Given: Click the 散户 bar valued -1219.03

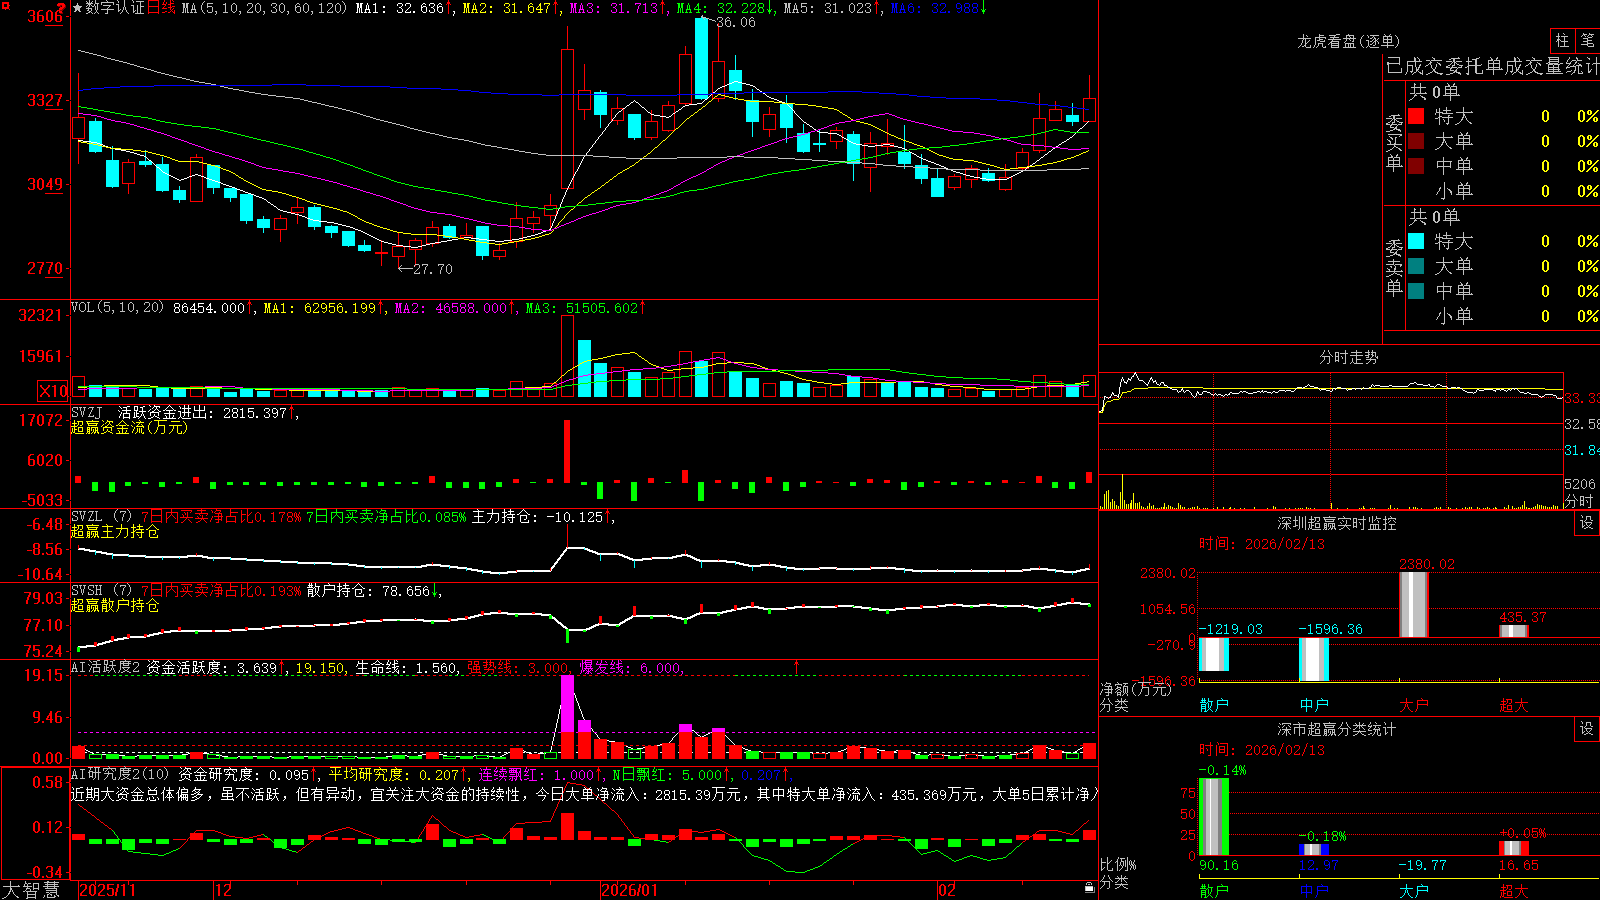Looking at the screenshot, I should pyautogui.click(x=1214, y=654).
